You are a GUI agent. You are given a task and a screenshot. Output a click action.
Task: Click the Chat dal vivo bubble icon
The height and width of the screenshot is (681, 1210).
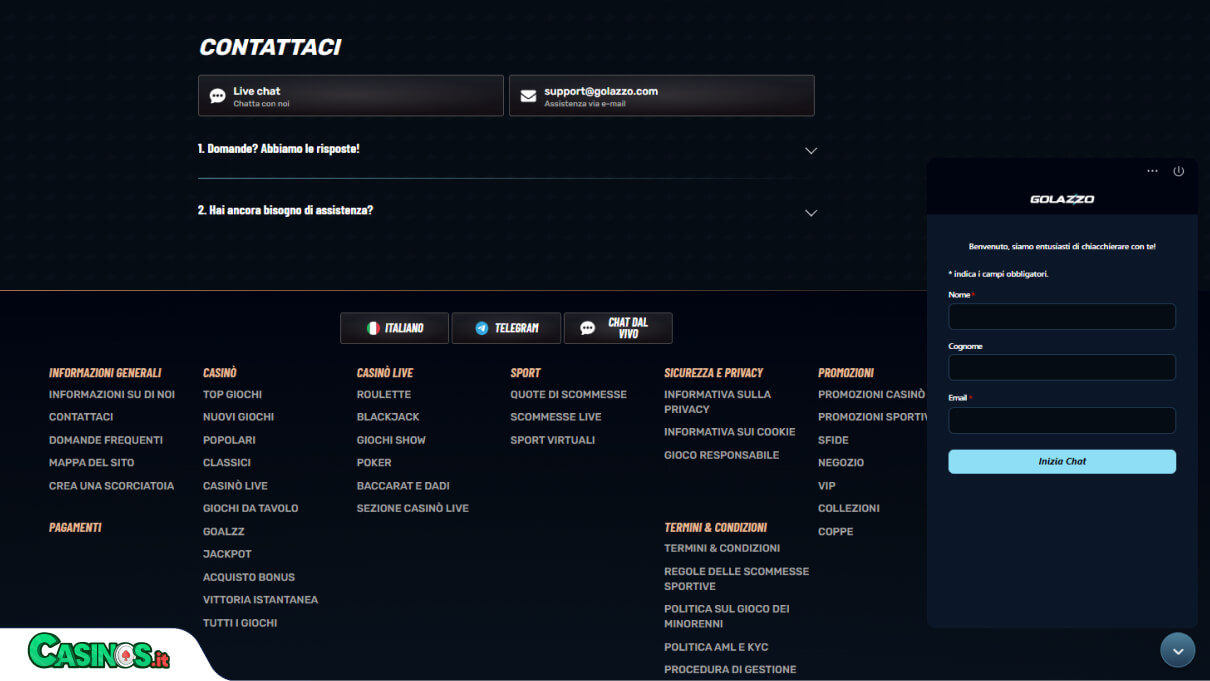coord(588,328)
